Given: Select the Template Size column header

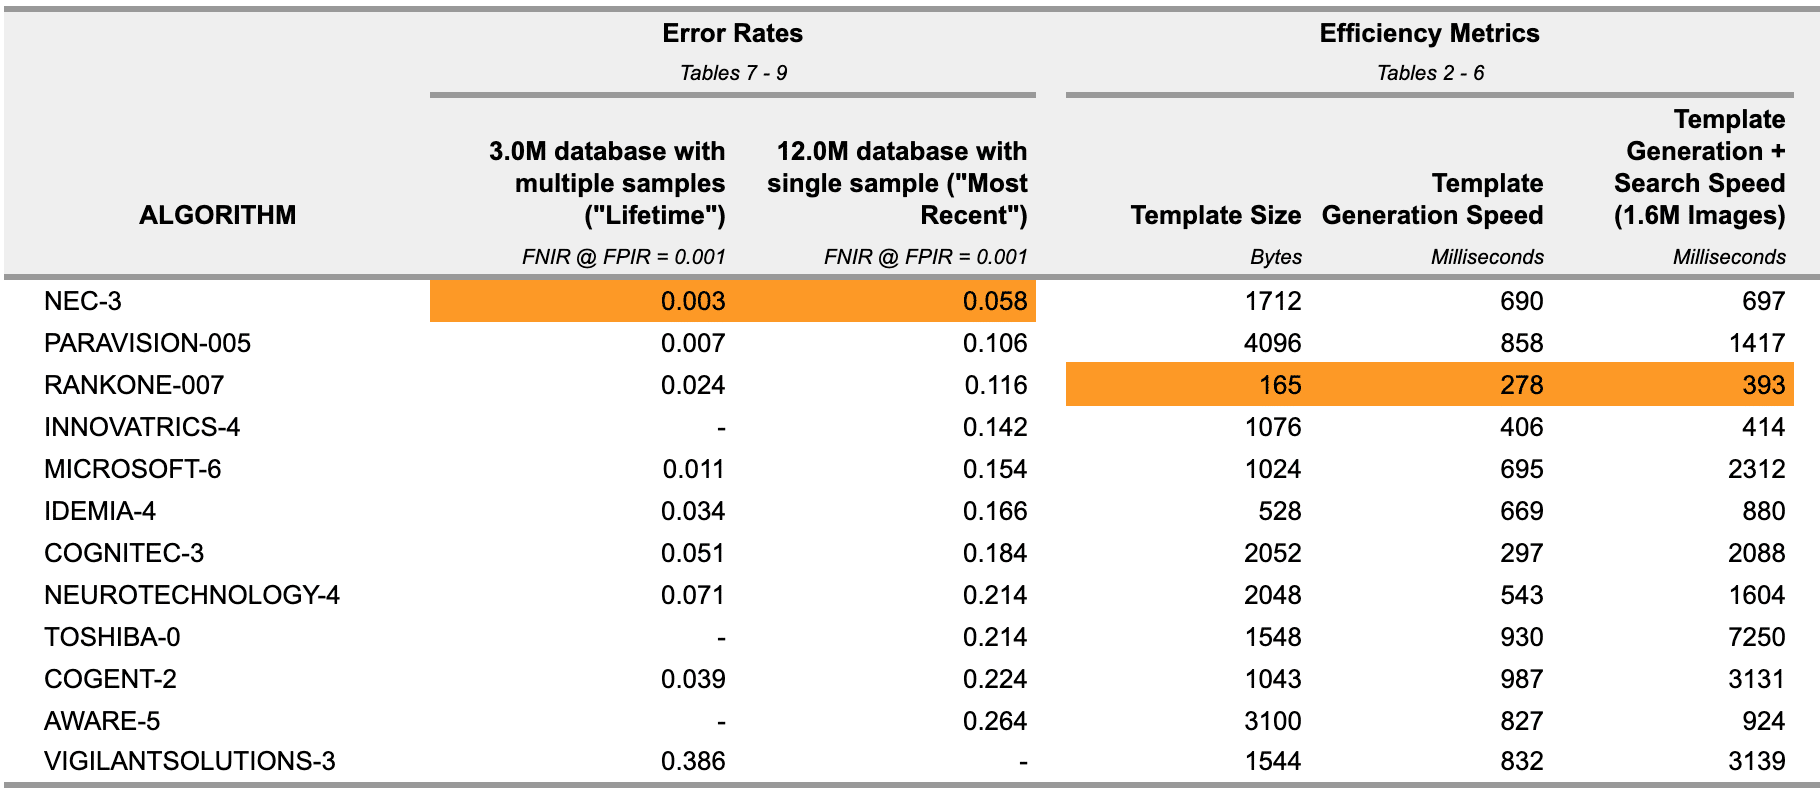Looking at the screenshot, I should click(1215, 215).
